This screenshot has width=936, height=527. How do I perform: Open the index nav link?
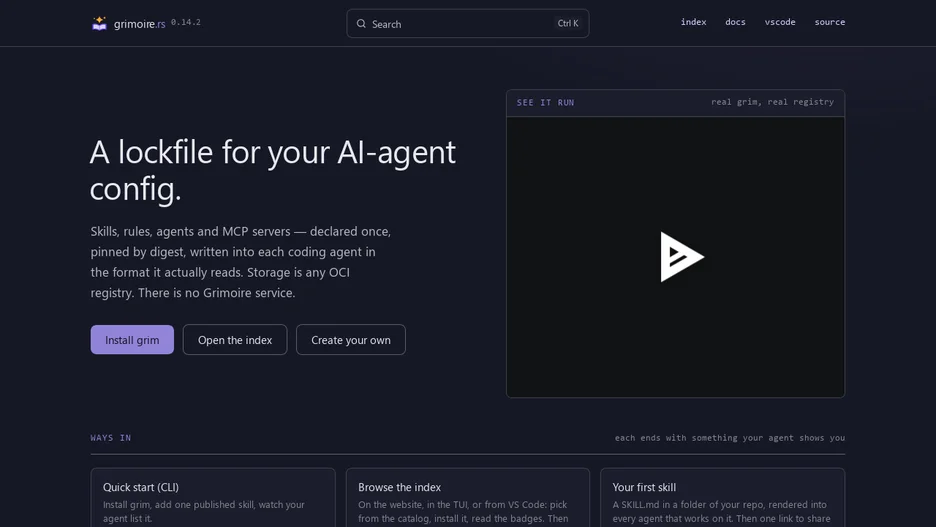[x=693, y=22]
